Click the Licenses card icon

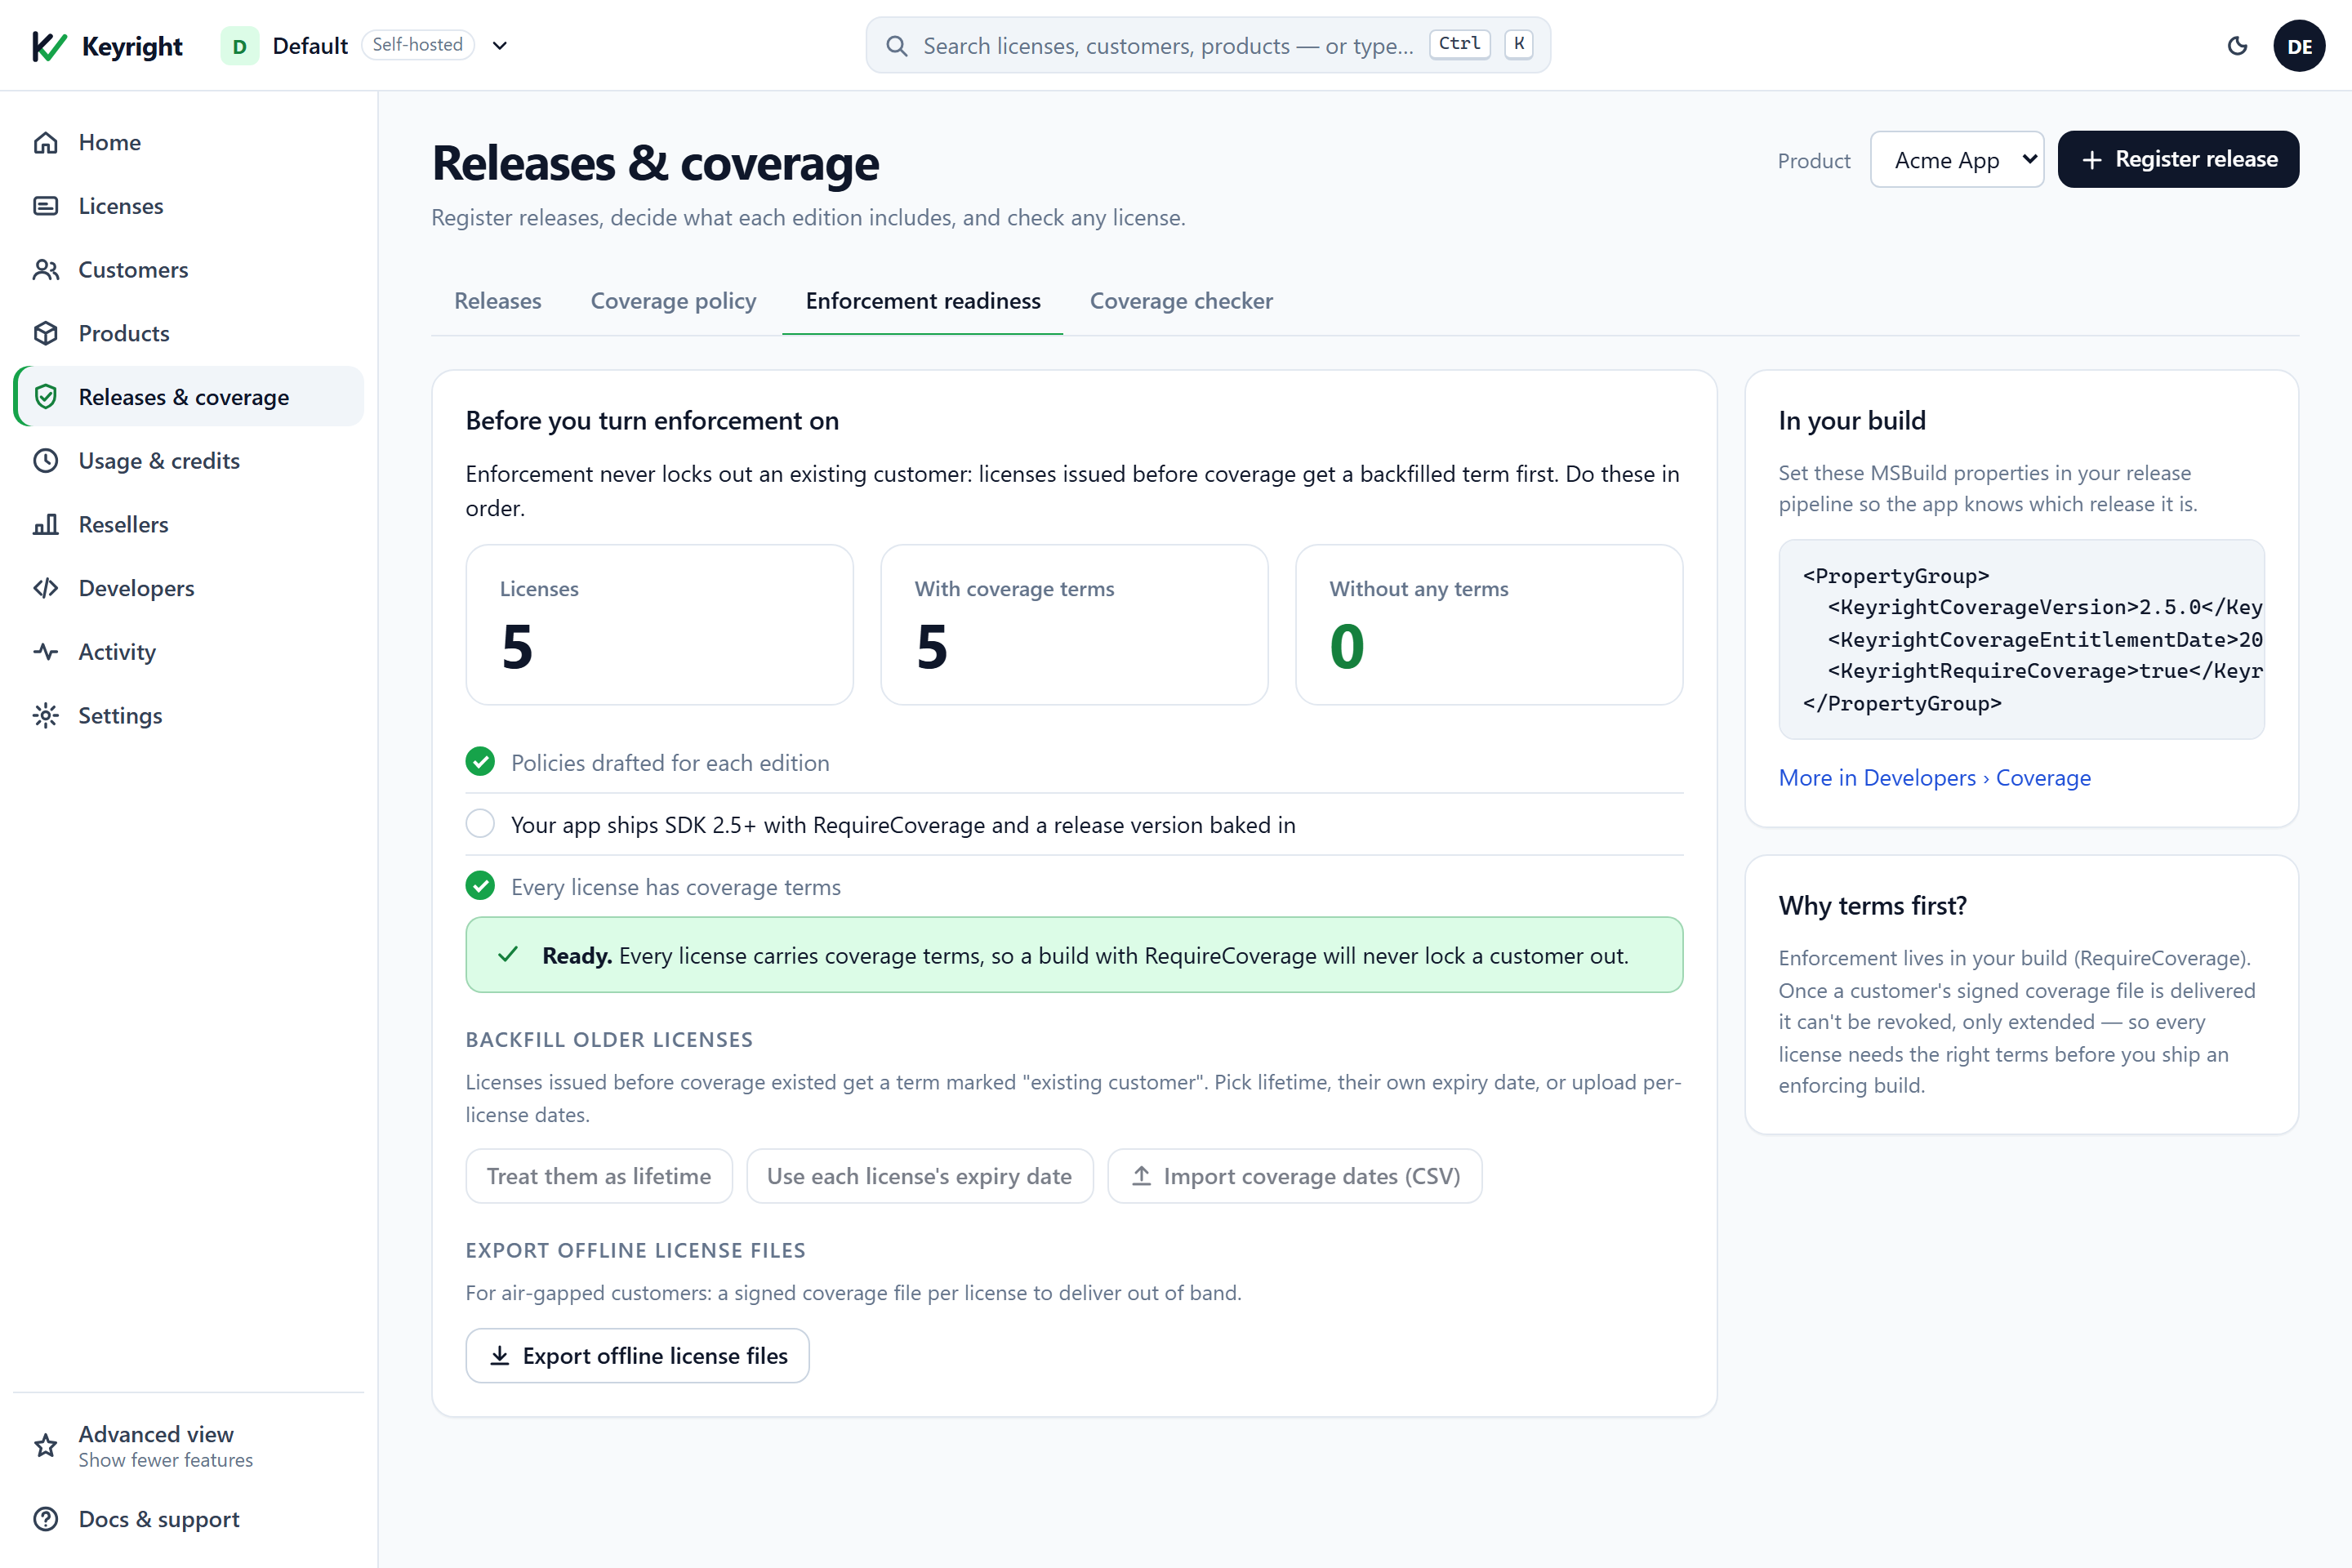pyautogui.click(x=46, y=206)
